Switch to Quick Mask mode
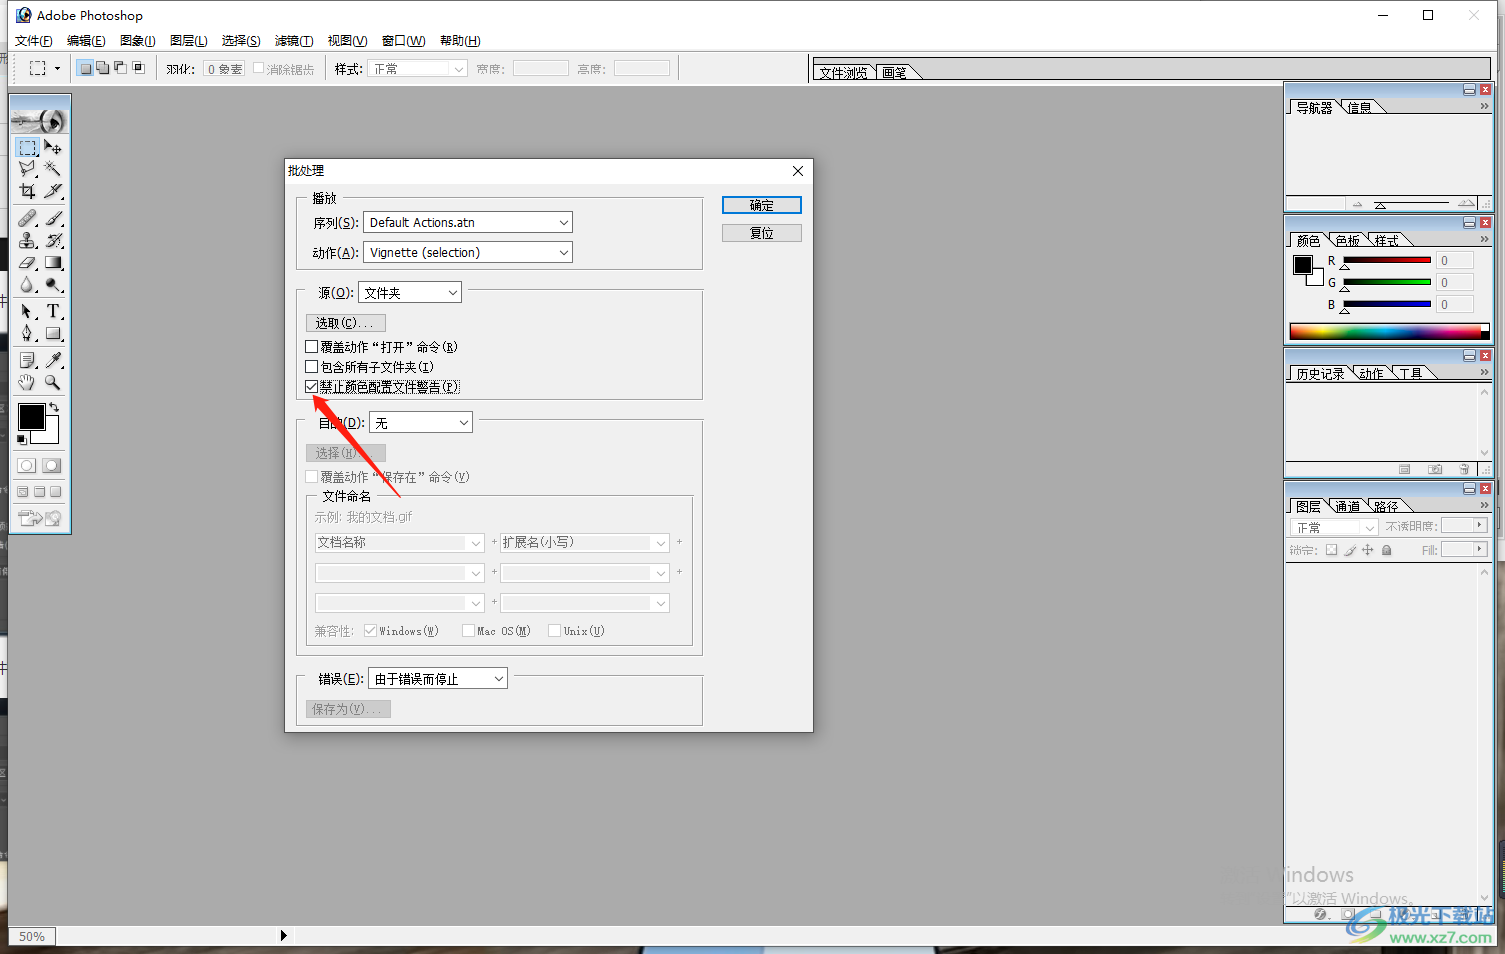1505x954 pixels. pyautogui.click(x=52, y=466)
